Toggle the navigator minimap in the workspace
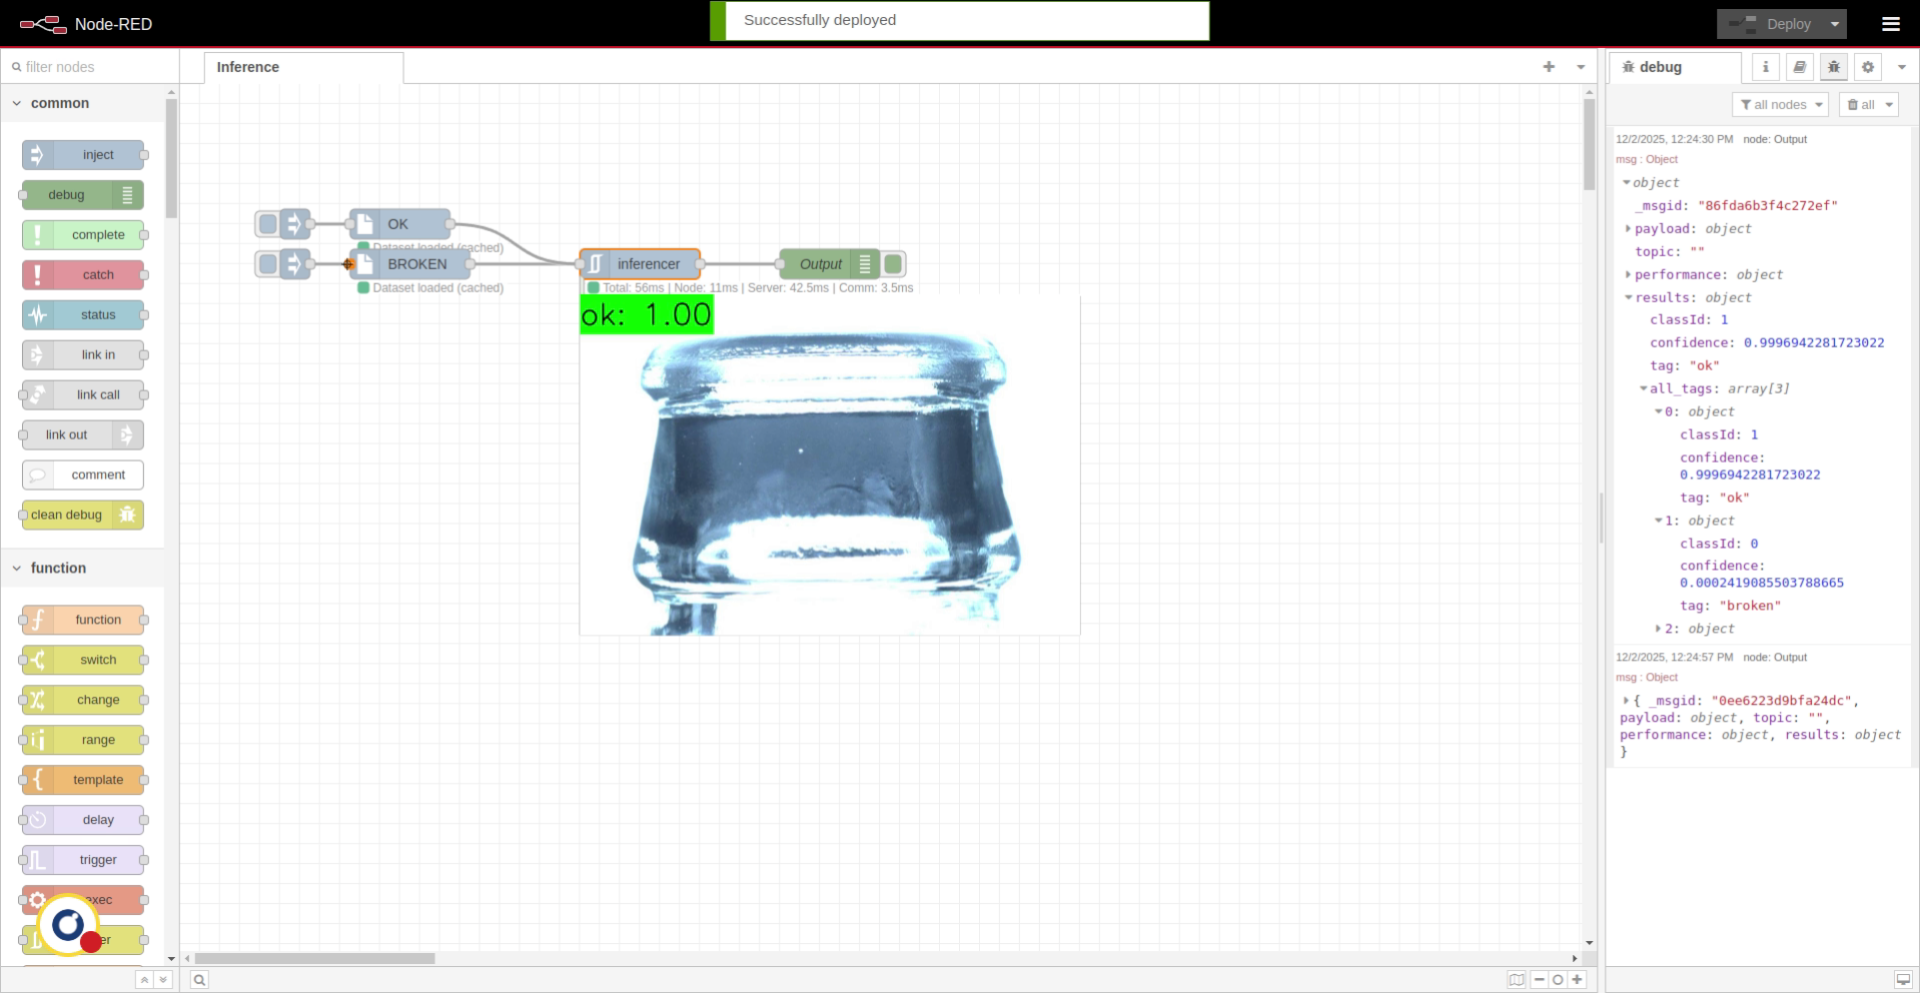 click(x=1517, y=980)
